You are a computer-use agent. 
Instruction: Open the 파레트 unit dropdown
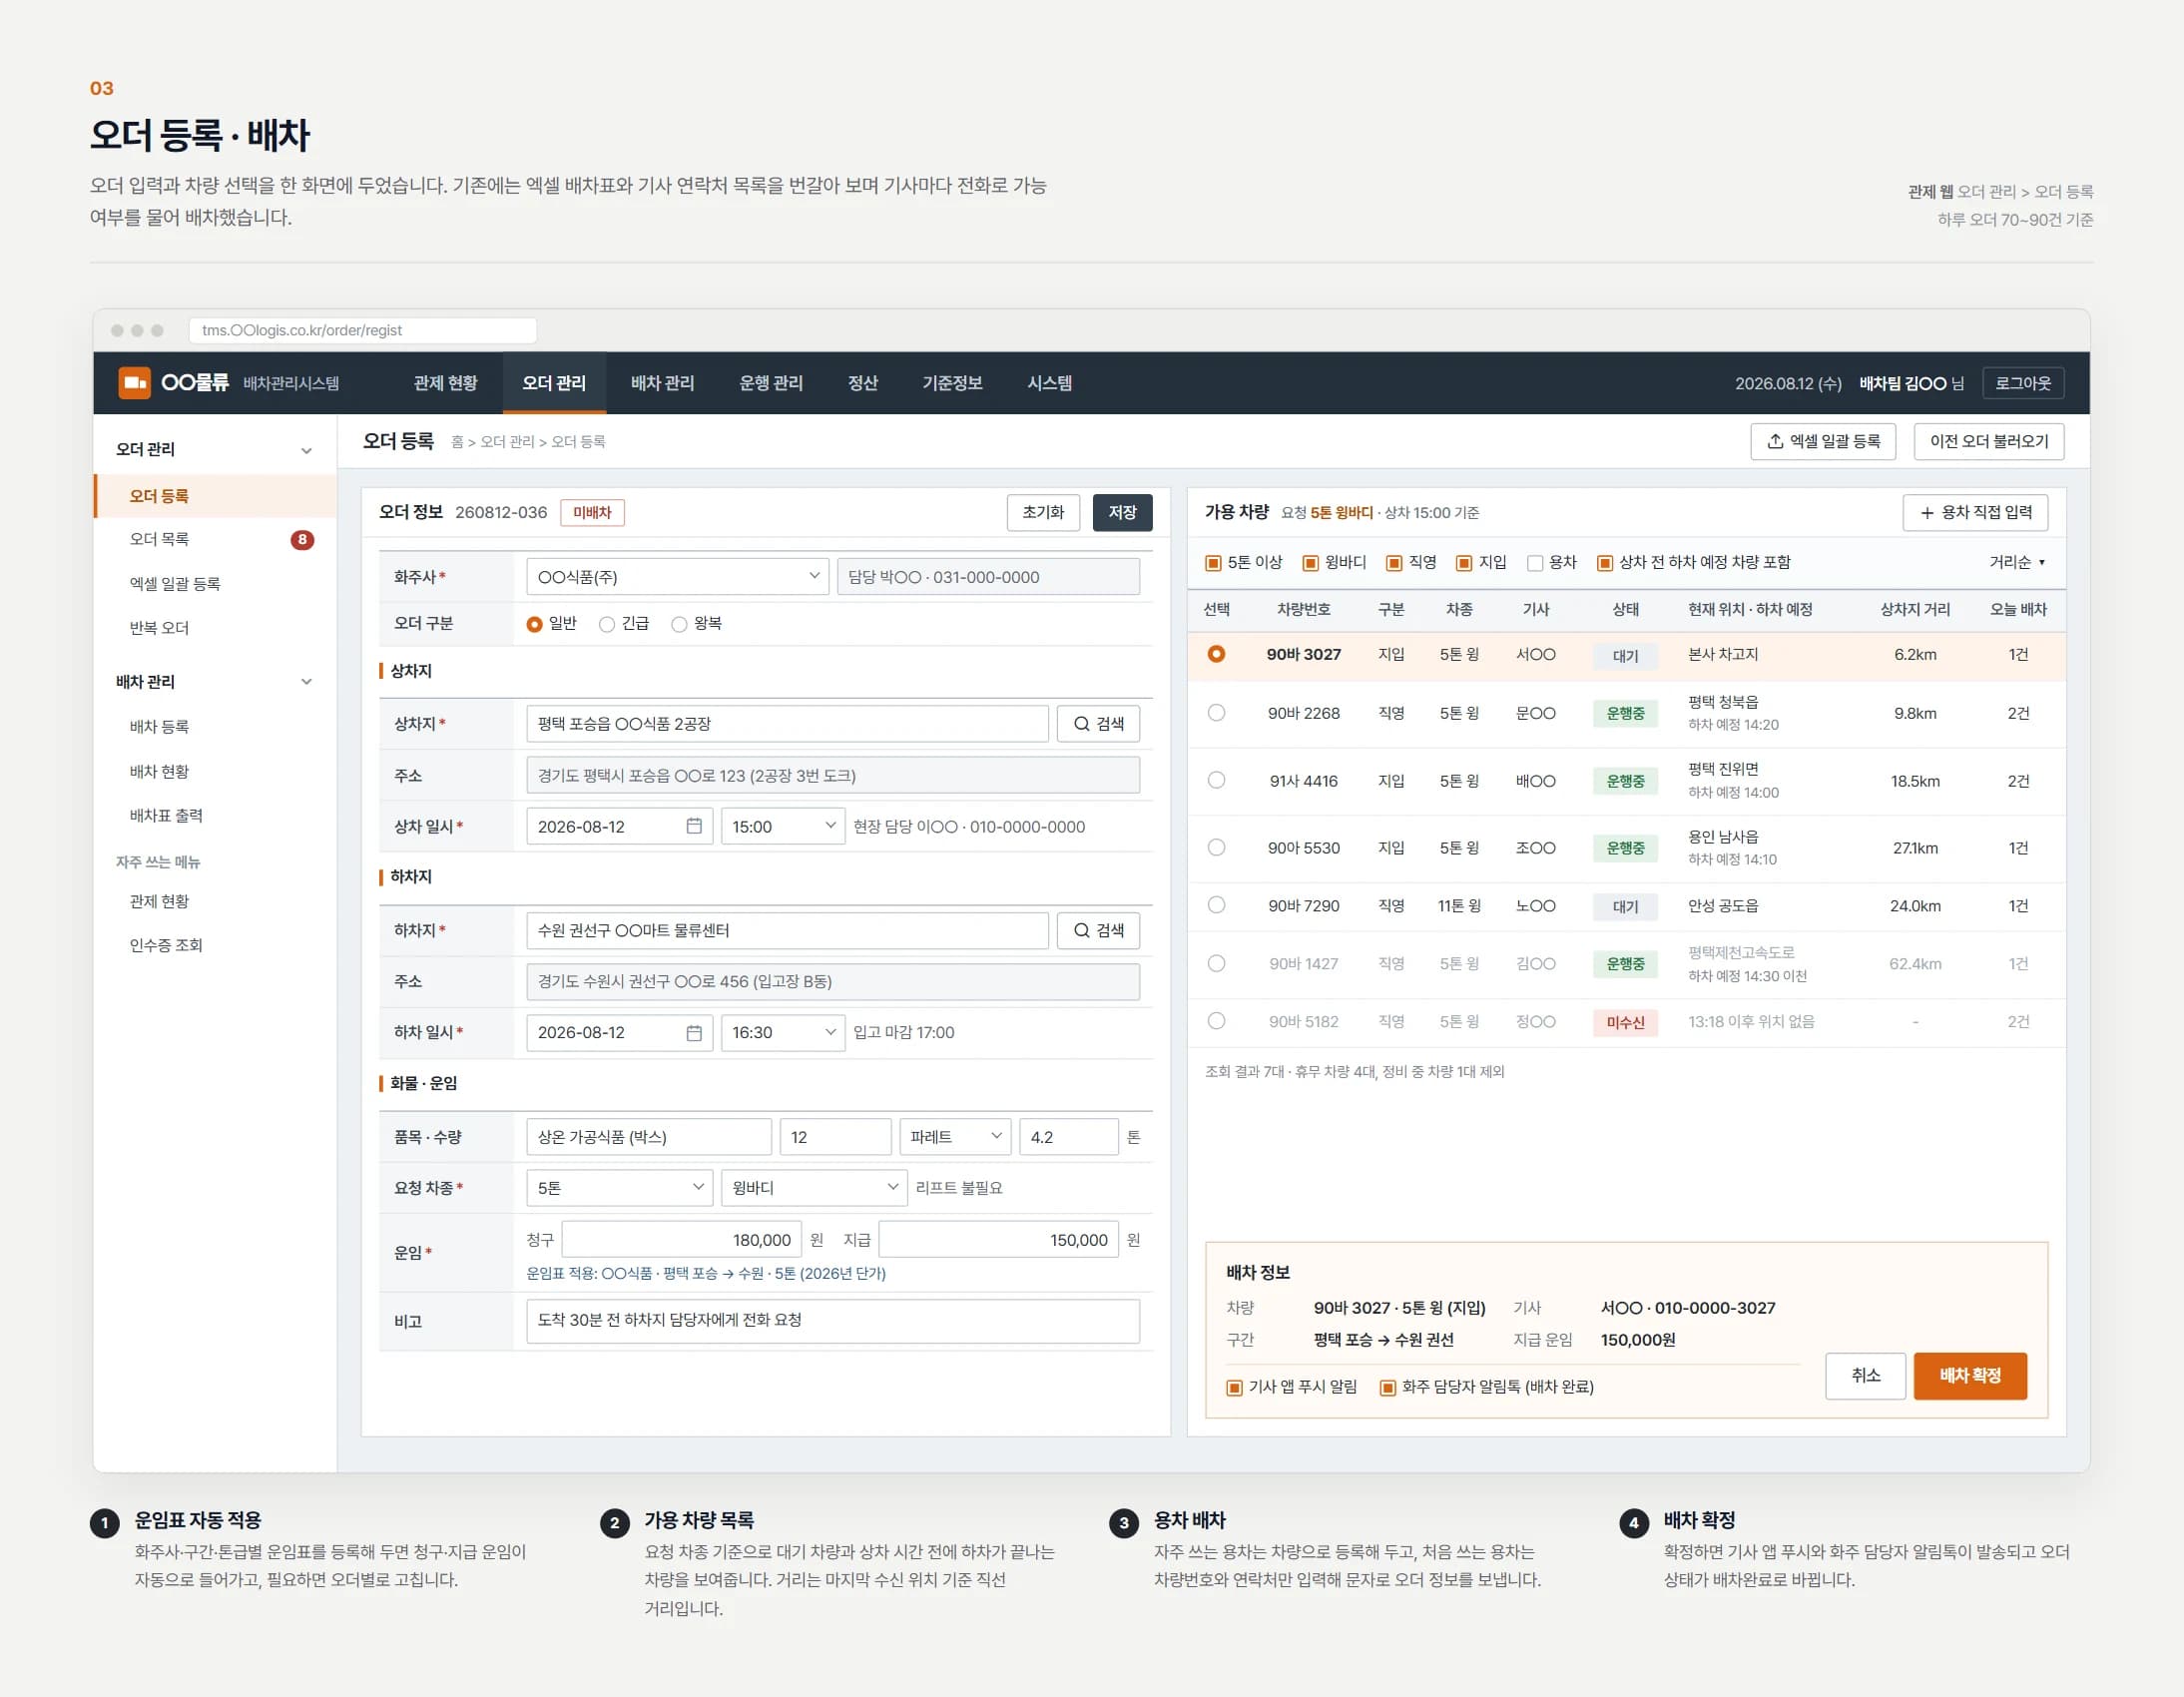(955, 1137)
